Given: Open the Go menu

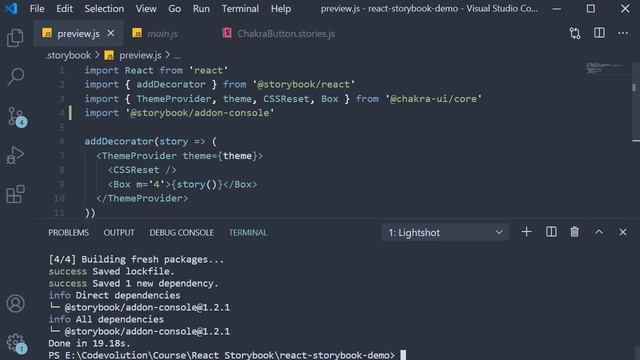Looking at the screenshot, I should point(174,9).
